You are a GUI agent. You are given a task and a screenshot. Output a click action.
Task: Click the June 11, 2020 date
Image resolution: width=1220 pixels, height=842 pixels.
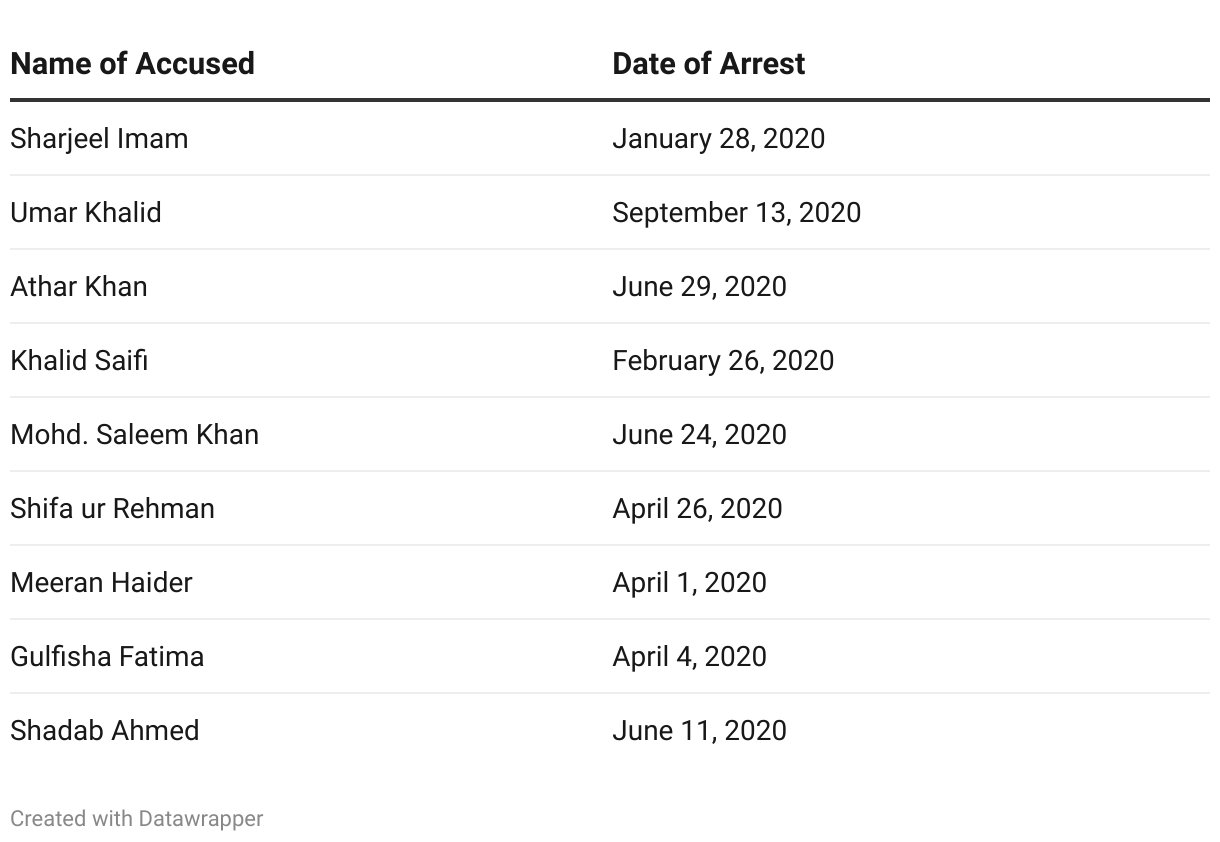(700, 730)
